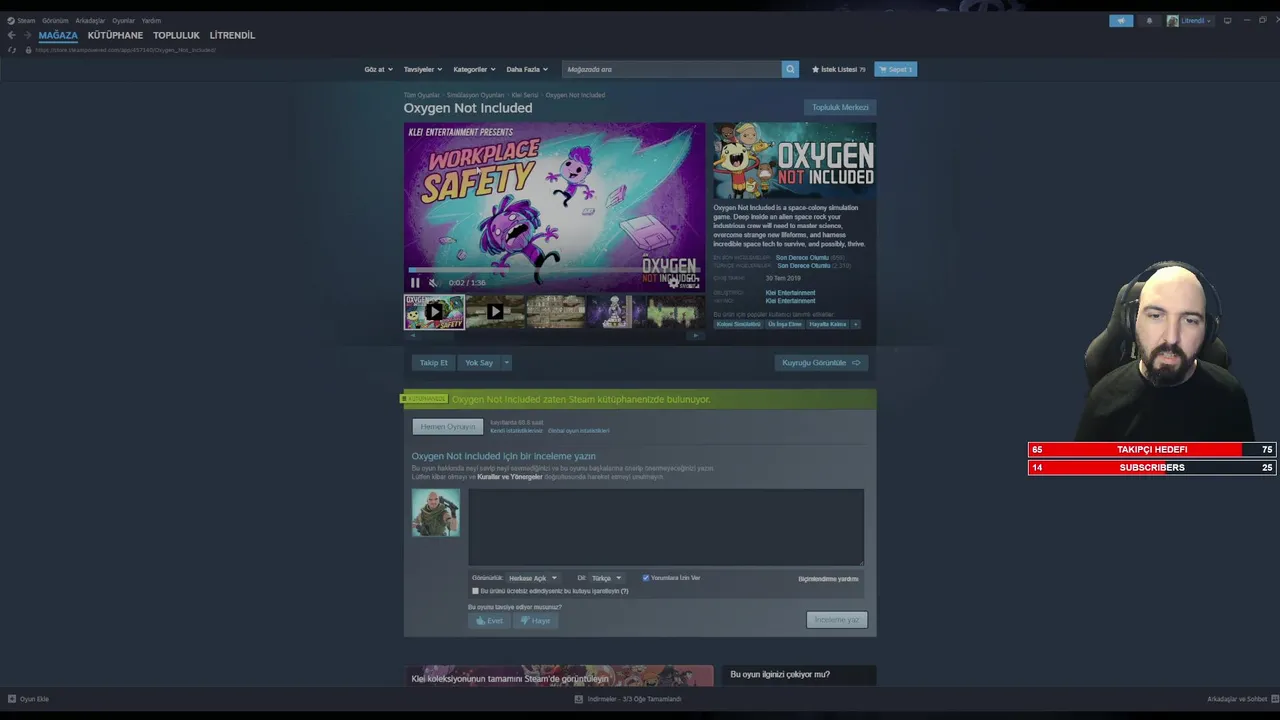This screenshot has height=720, width=1280.
Task: Open the notifications bell
Action: pos(1149,20)
